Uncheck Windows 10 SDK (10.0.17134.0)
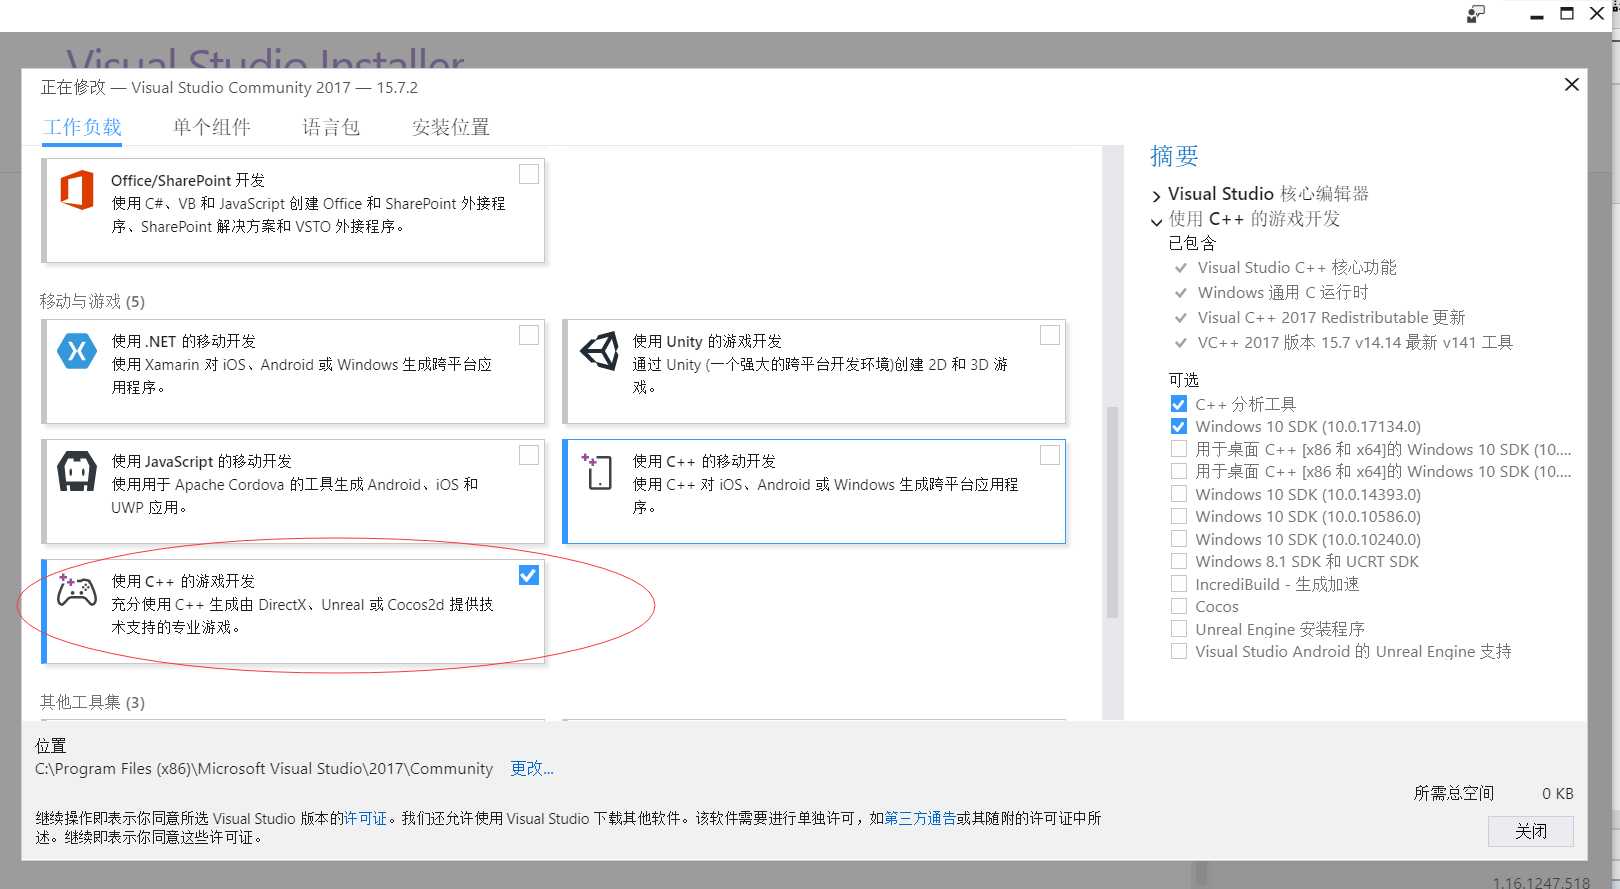Image resolution: width=1620 pixels, height=889 pixels. 1179,426
